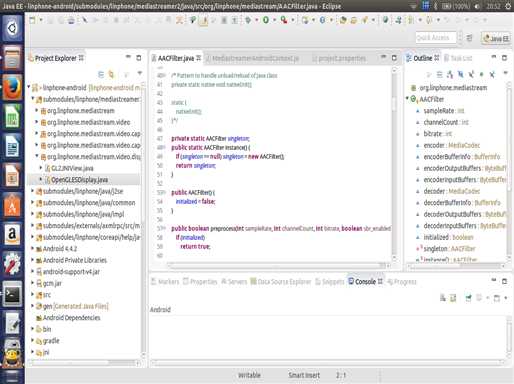This screenshot has width=514, height=384.
Task: Toggle Hide Non-Public Members green dot
Action: tap(481, 74)
